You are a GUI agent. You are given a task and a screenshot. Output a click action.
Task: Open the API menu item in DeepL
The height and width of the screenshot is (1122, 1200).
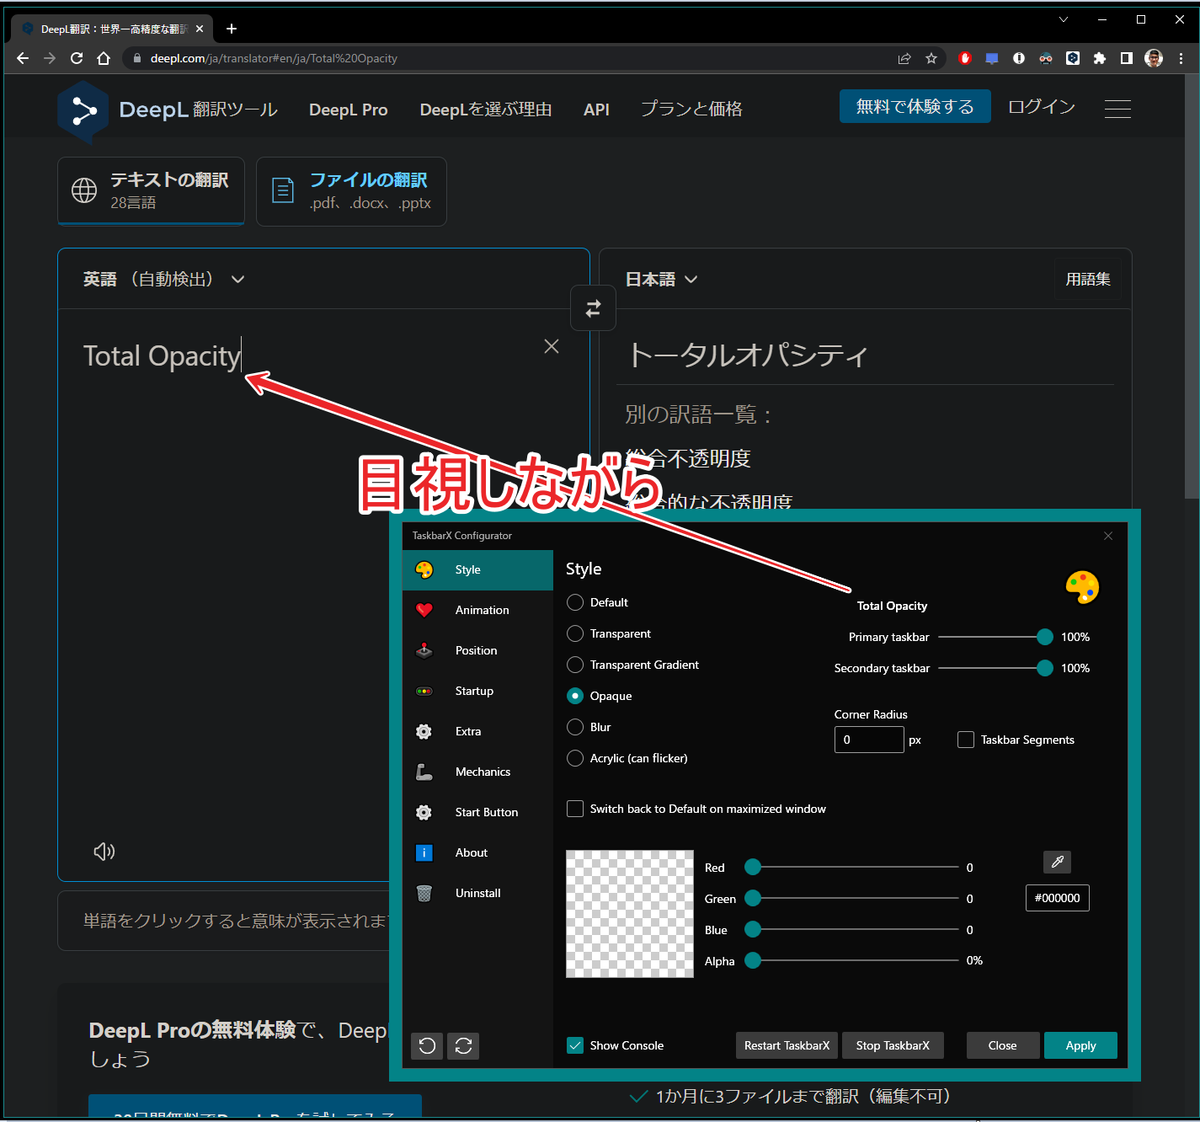tap(597, 110)
